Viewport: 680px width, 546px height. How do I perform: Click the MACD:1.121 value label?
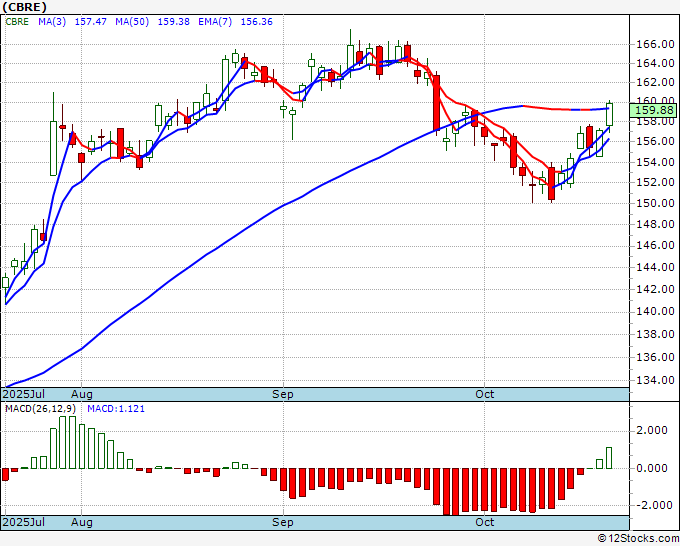[x=116, y=409]
